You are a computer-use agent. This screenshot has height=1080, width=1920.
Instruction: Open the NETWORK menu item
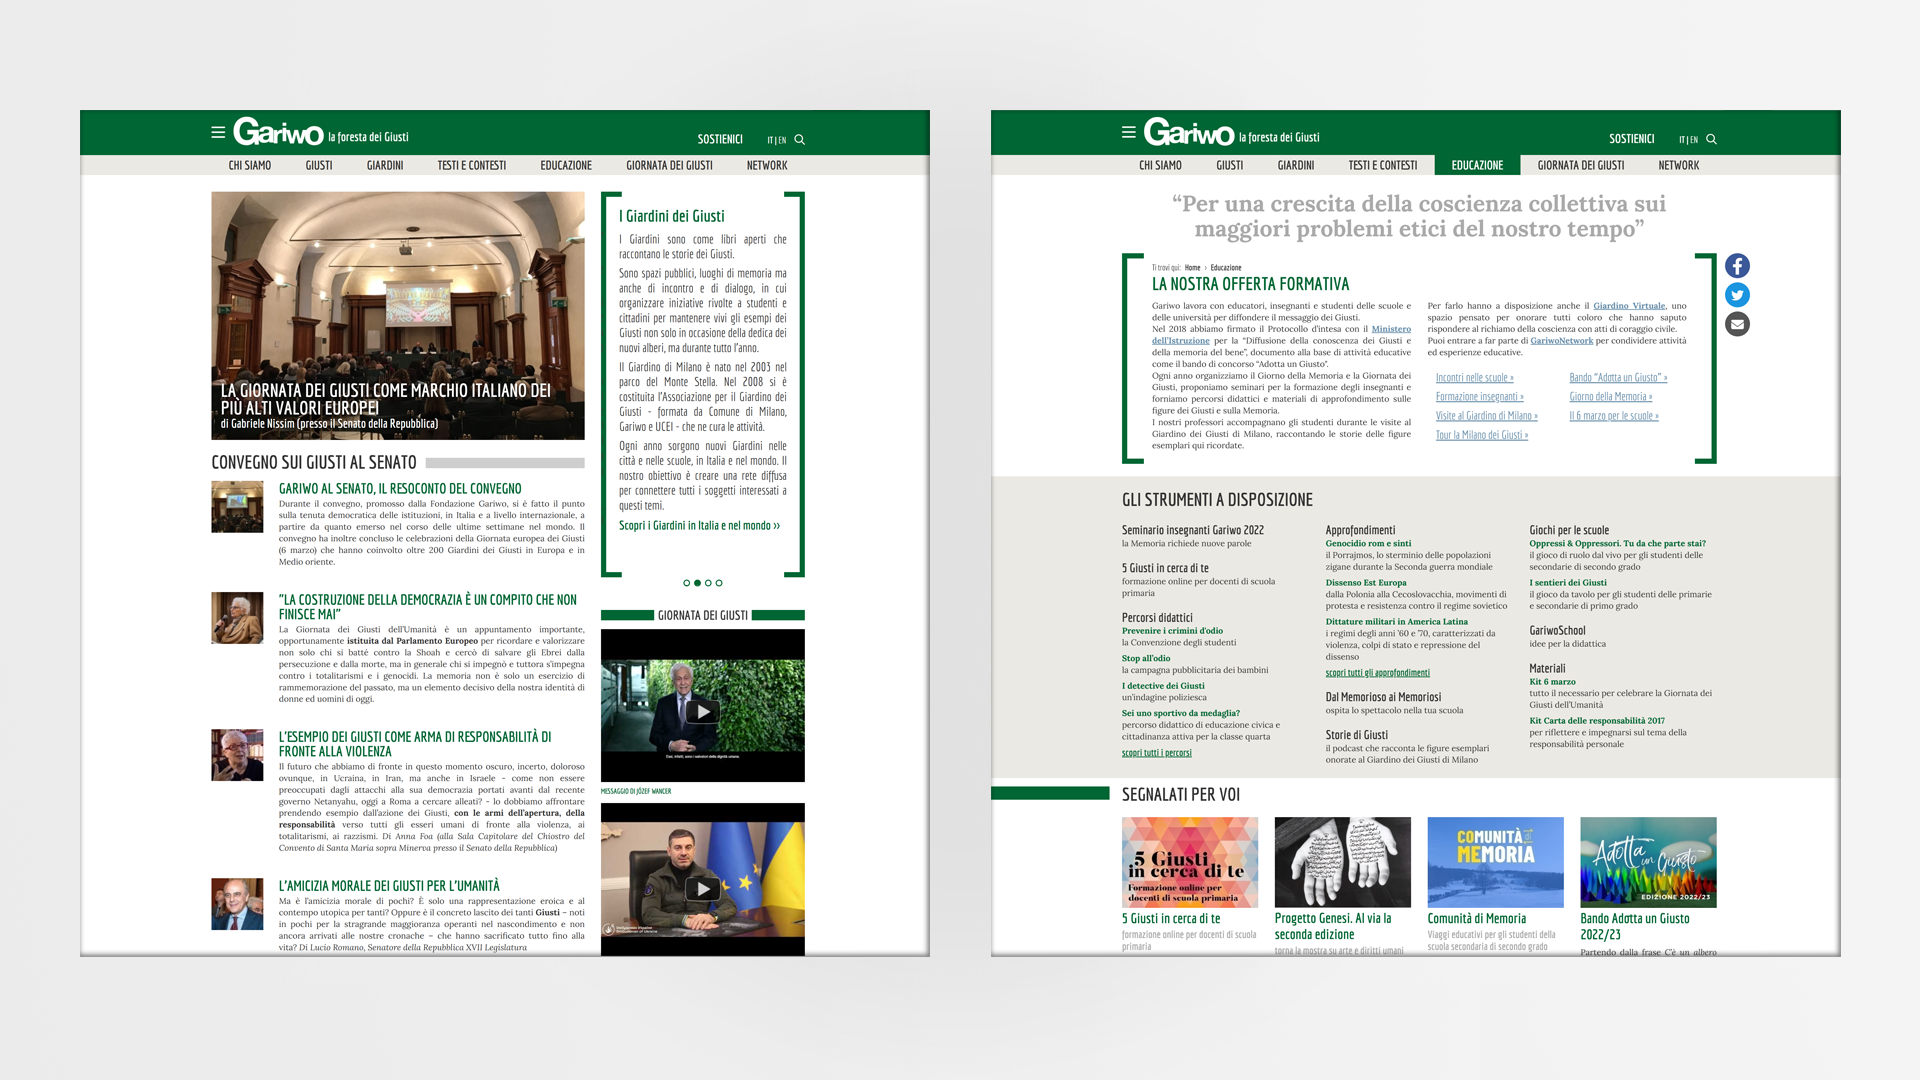tap(767, 165)
